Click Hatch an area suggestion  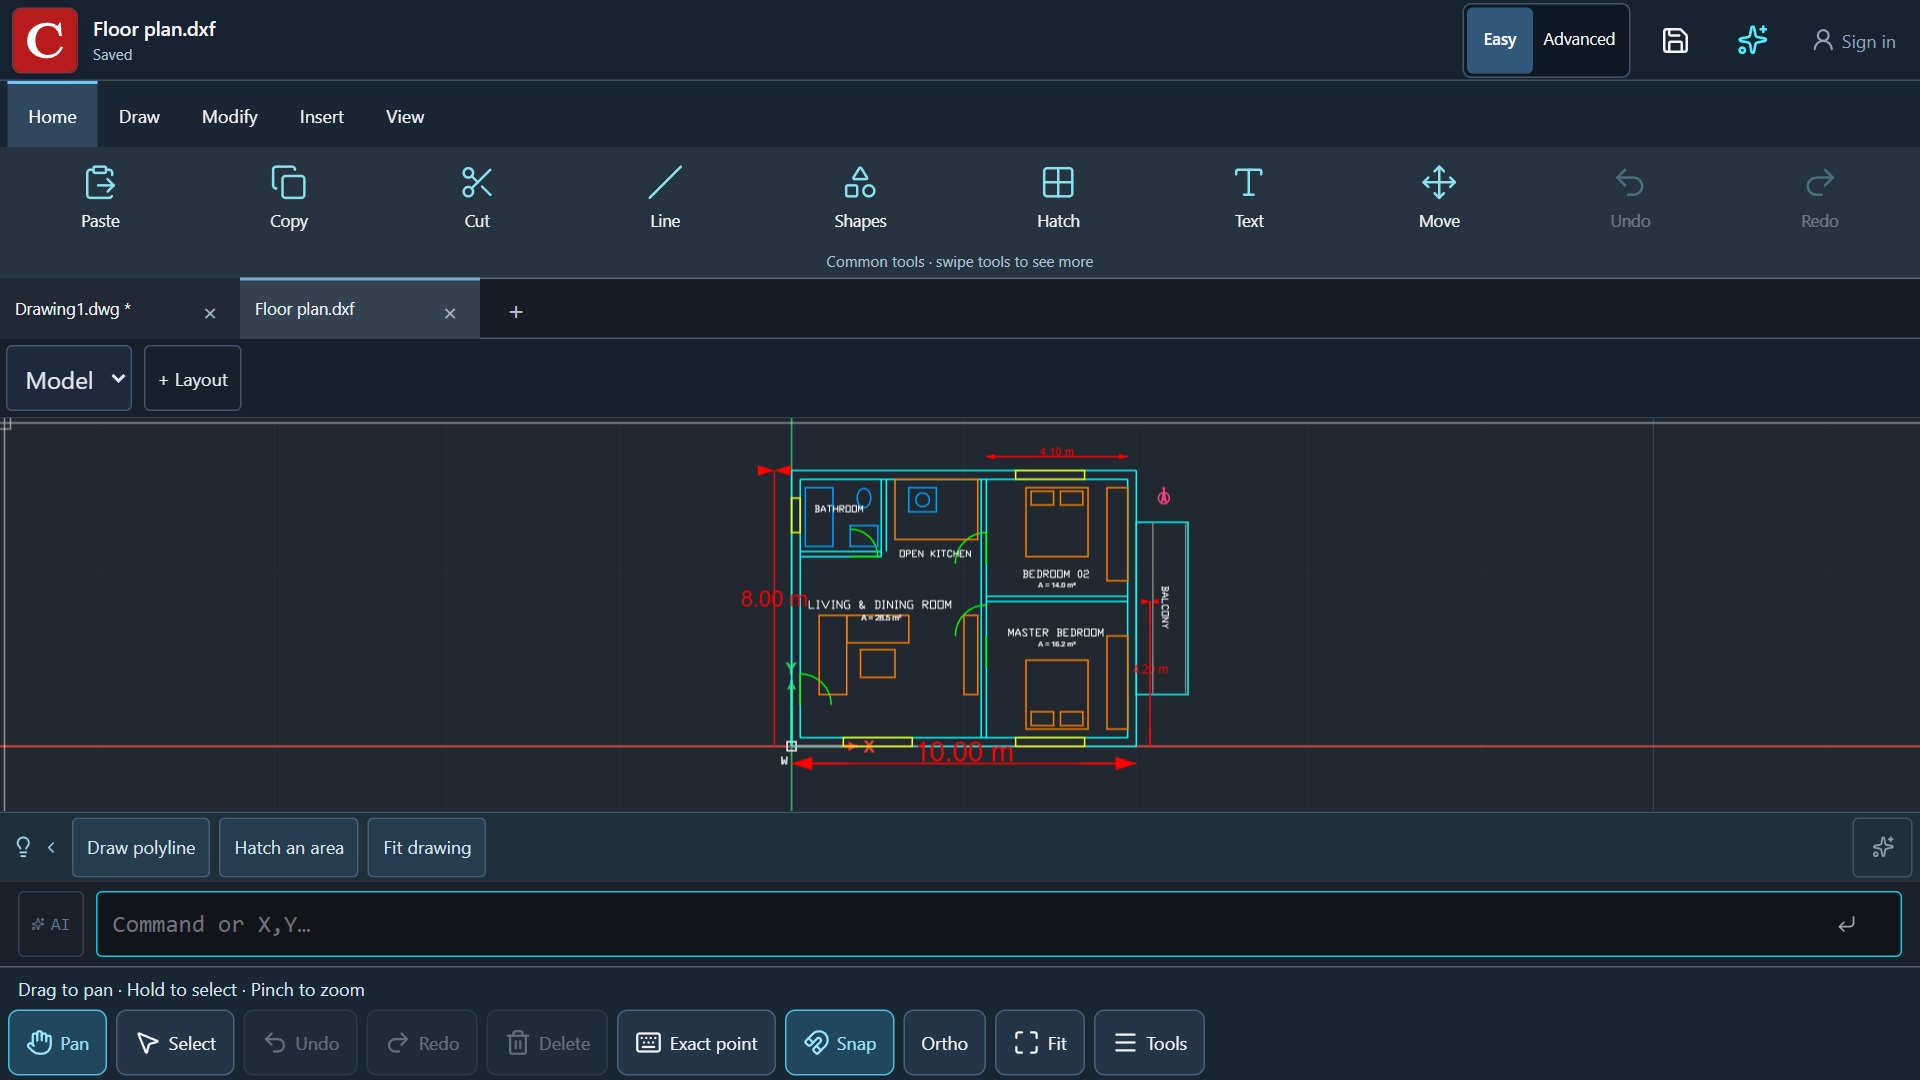289,847
